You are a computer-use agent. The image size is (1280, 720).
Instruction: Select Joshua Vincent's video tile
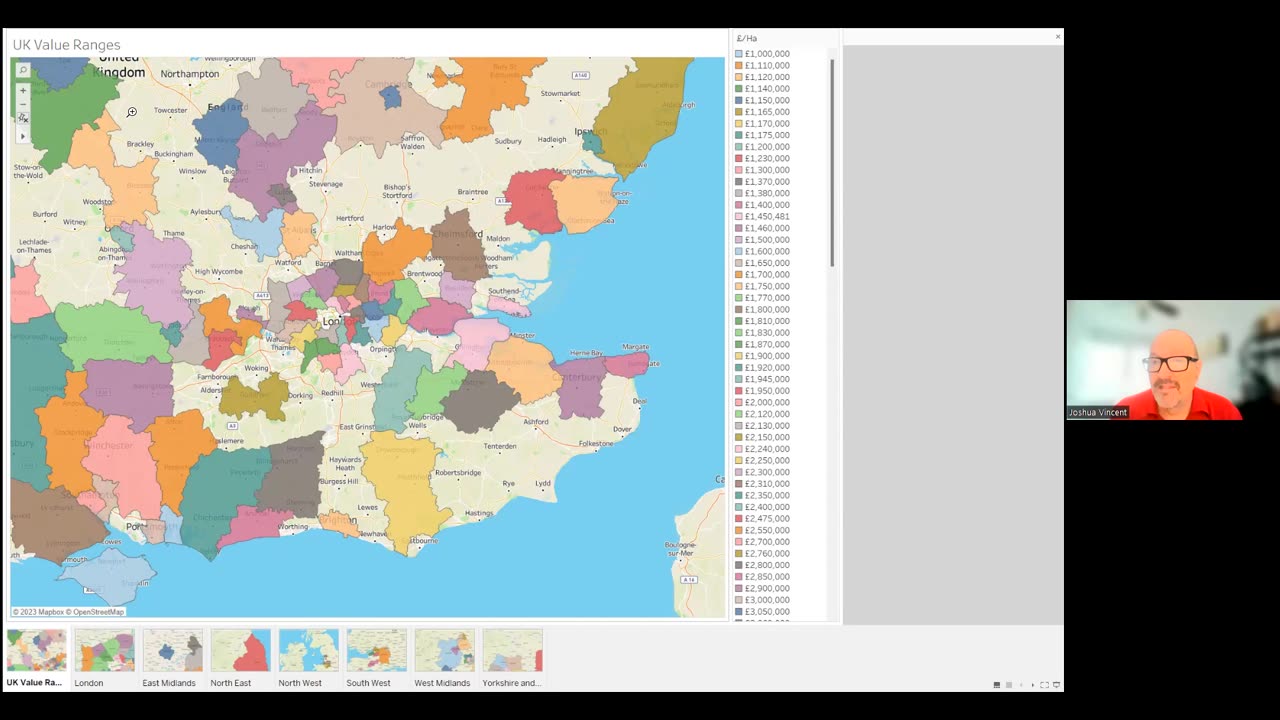point(1173,360)
